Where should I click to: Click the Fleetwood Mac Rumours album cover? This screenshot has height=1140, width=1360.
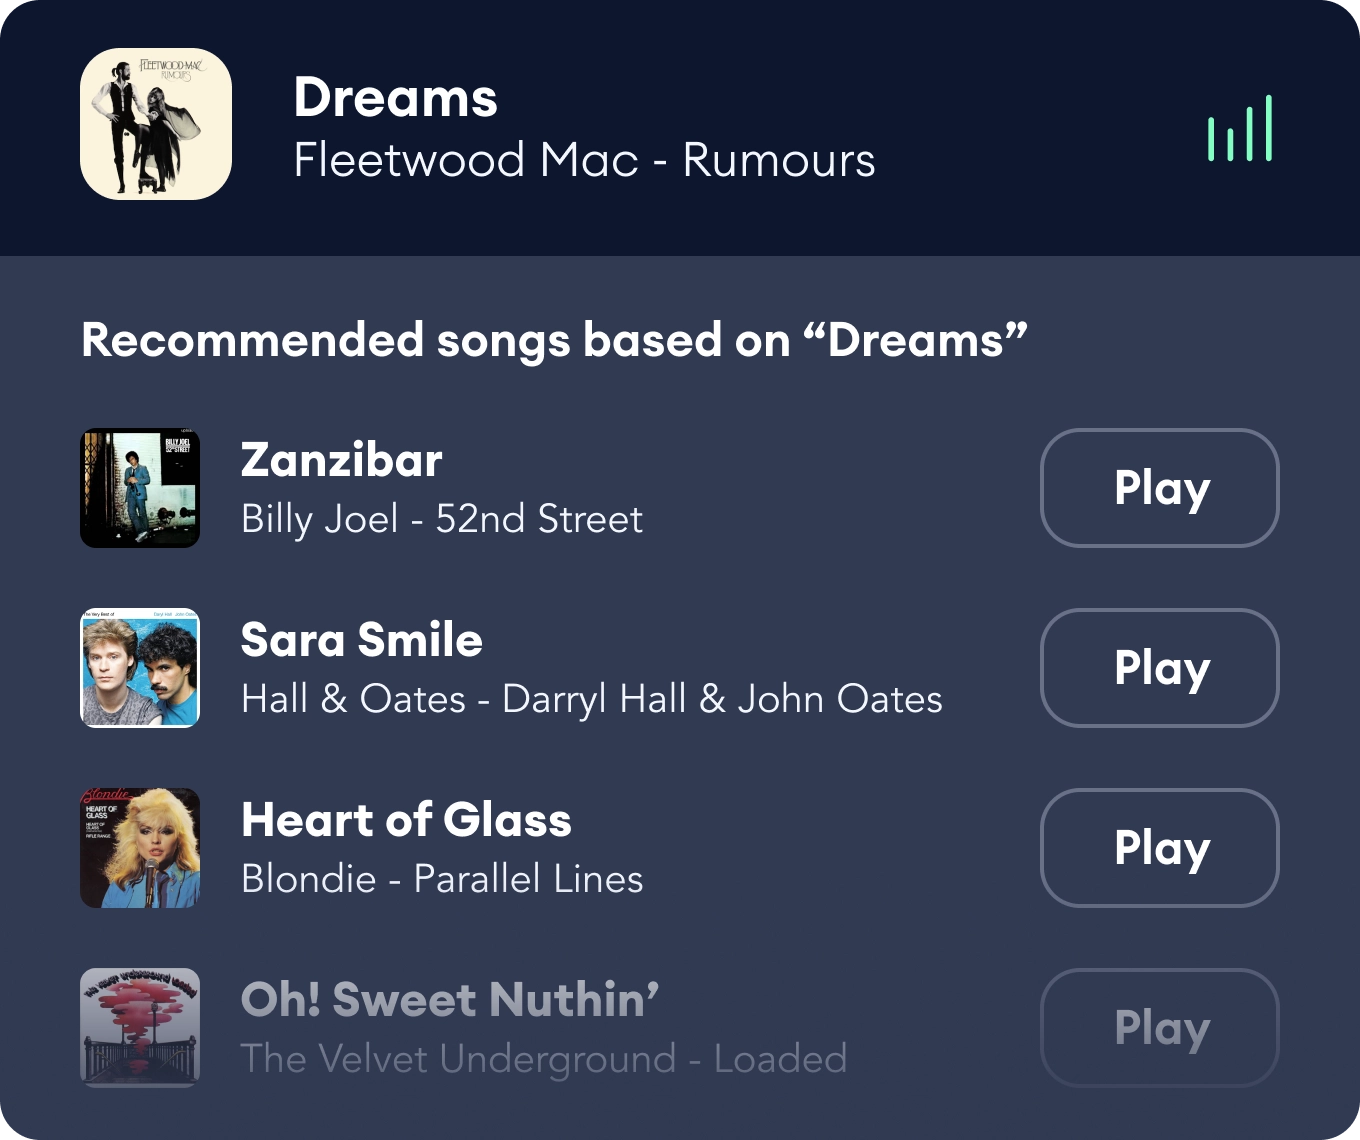tap(156, 124)
